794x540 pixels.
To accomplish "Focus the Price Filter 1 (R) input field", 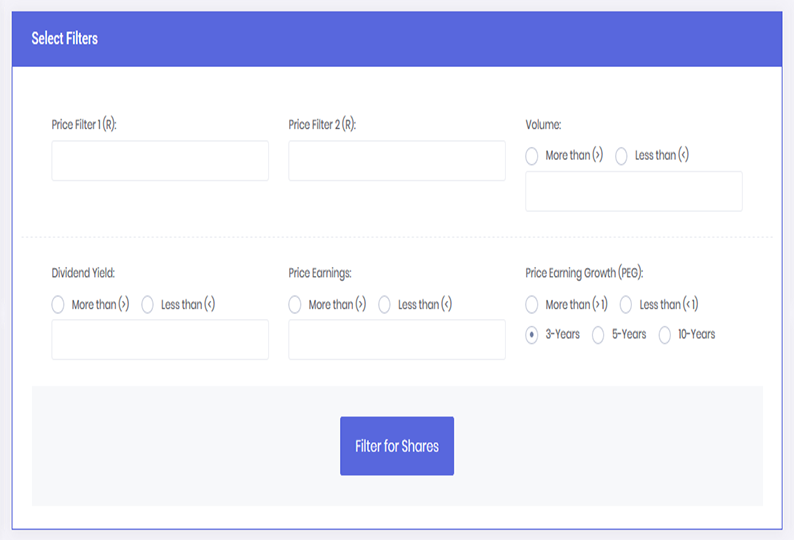I will pyautogui.click(x=160, y=161).
